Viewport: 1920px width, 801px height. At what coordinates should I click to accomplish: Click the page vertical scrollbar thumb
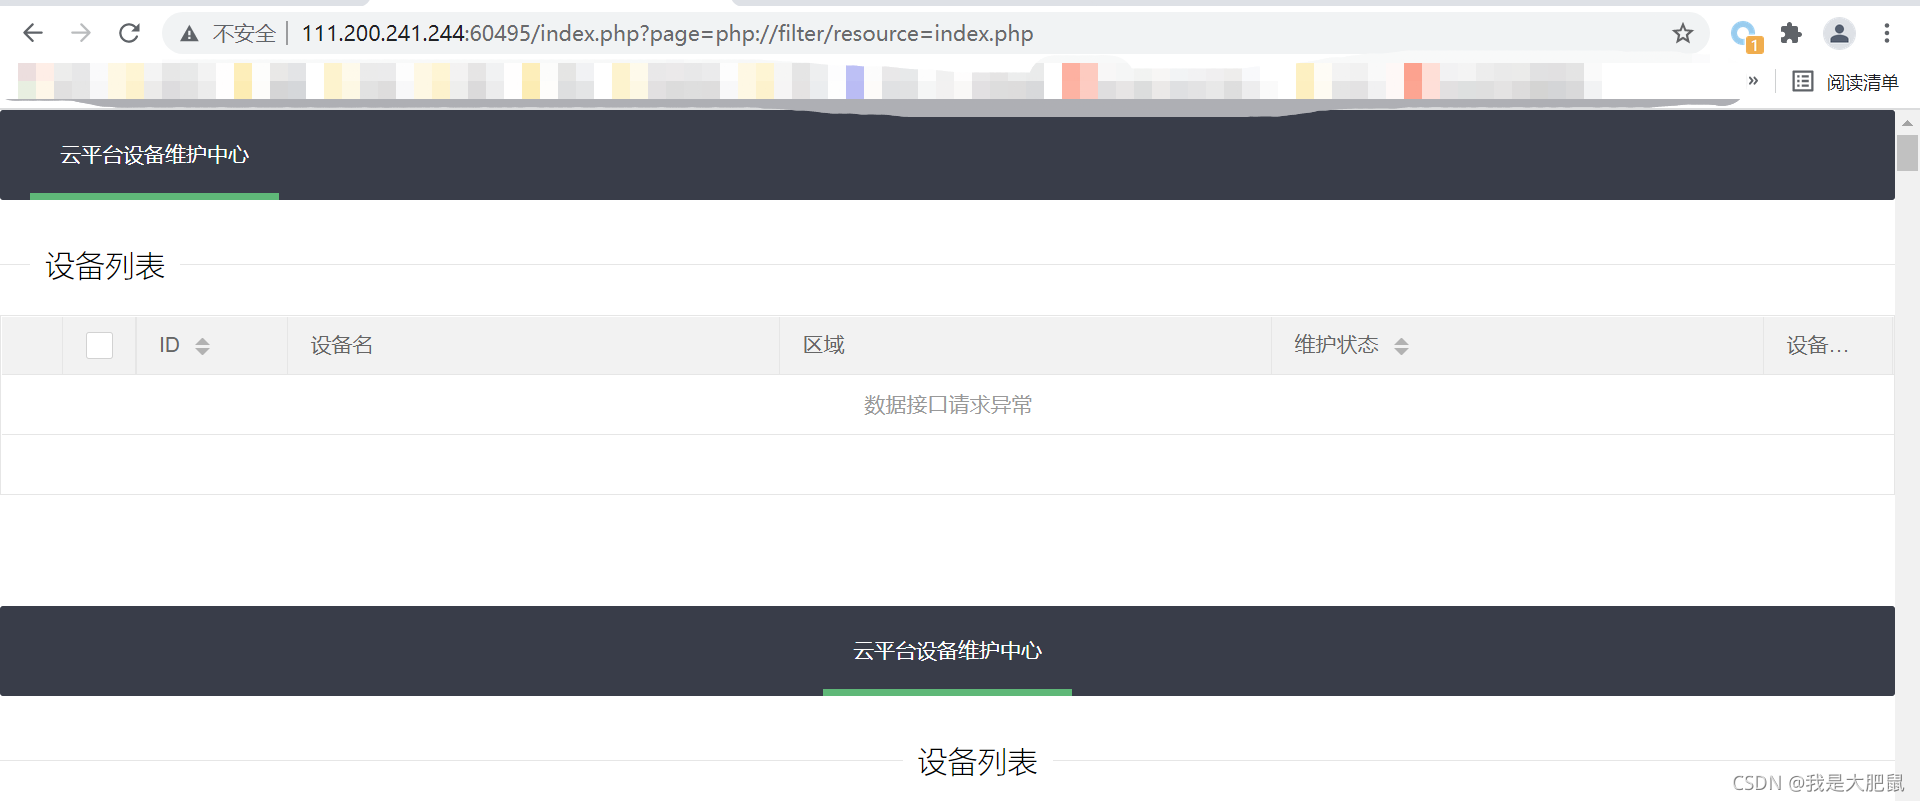point(1907,153)
